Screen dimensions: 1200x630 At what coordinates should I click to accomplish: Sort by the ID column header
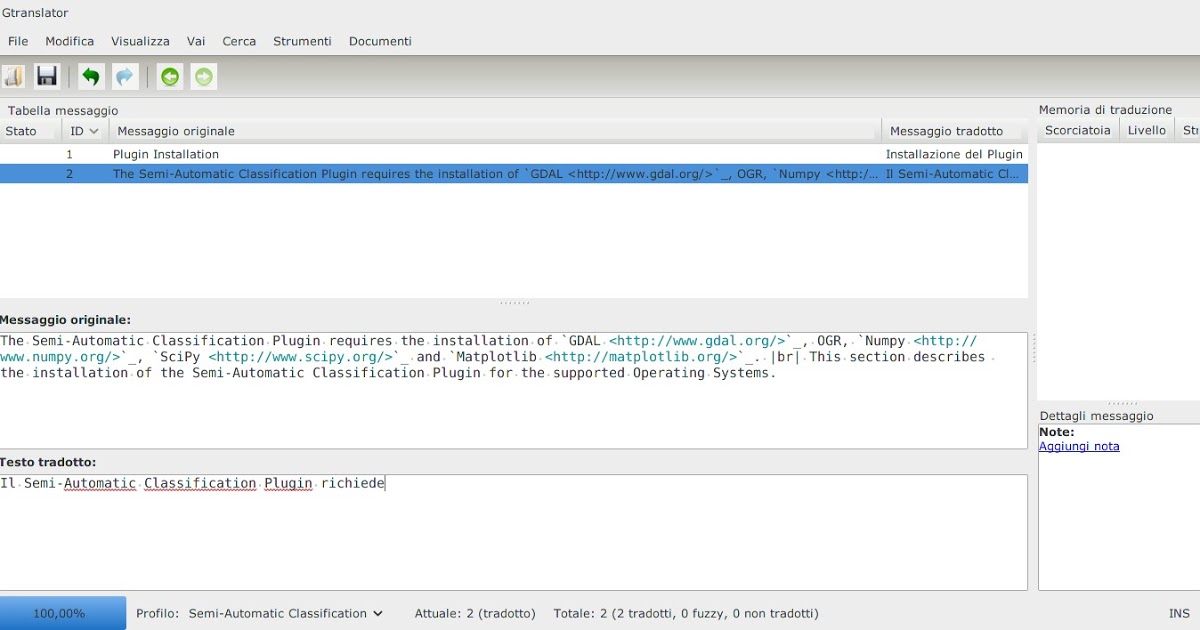[85, 131]
